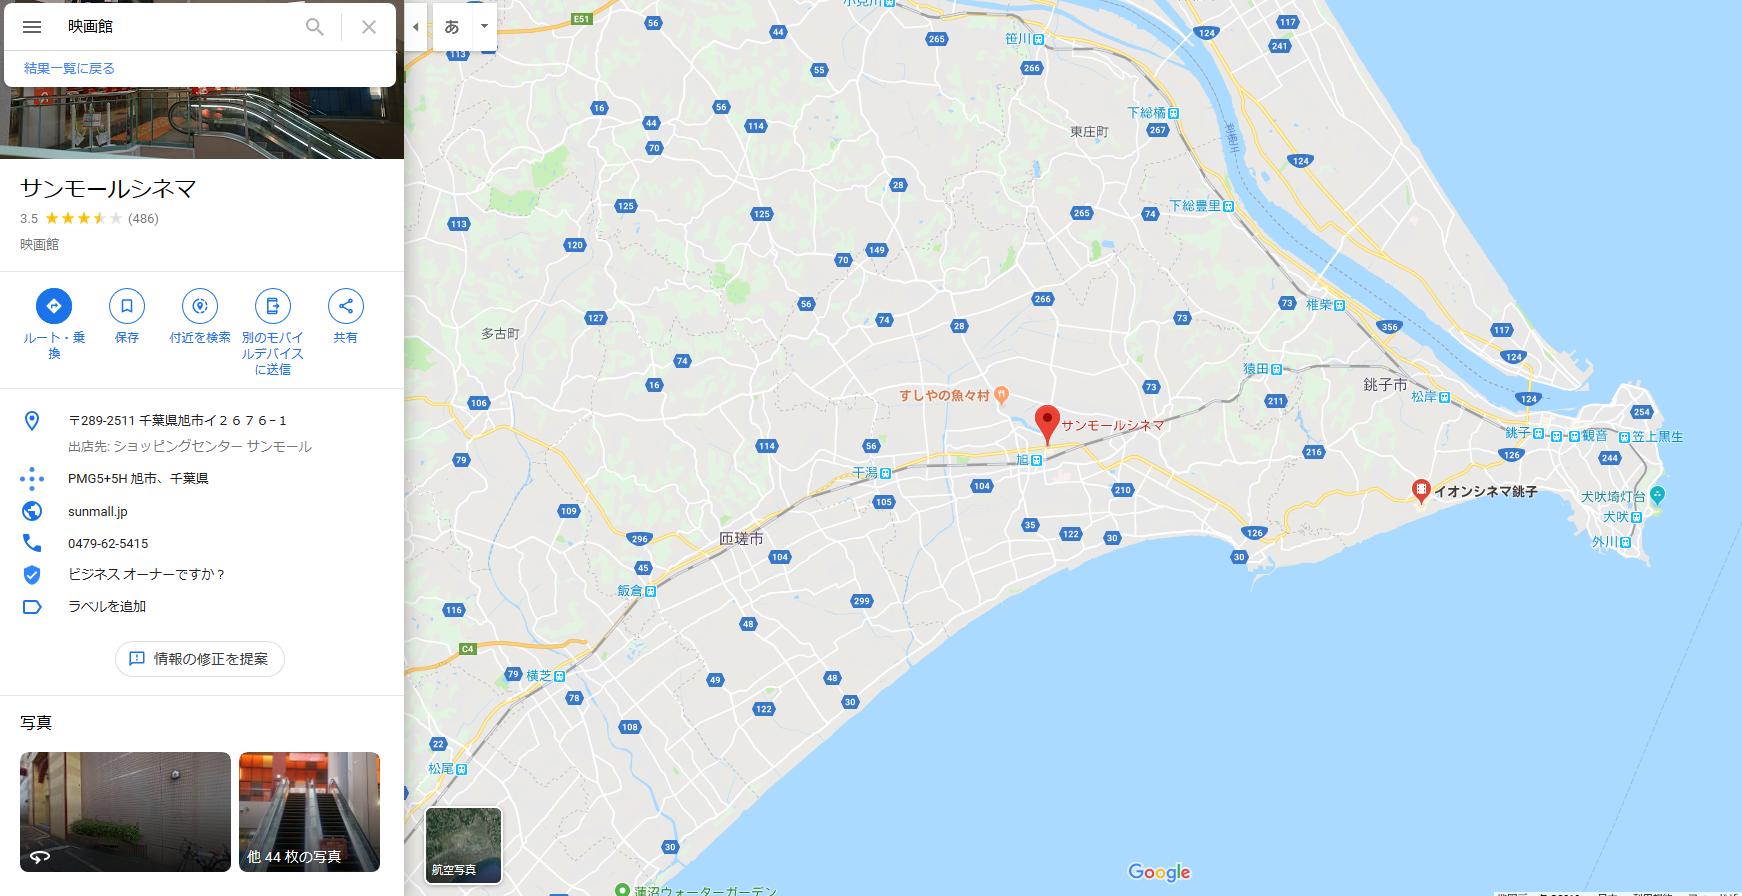Click inside the 映画館 search field
This screenshot has height=896, width=1742.
(x=180, y=27)
